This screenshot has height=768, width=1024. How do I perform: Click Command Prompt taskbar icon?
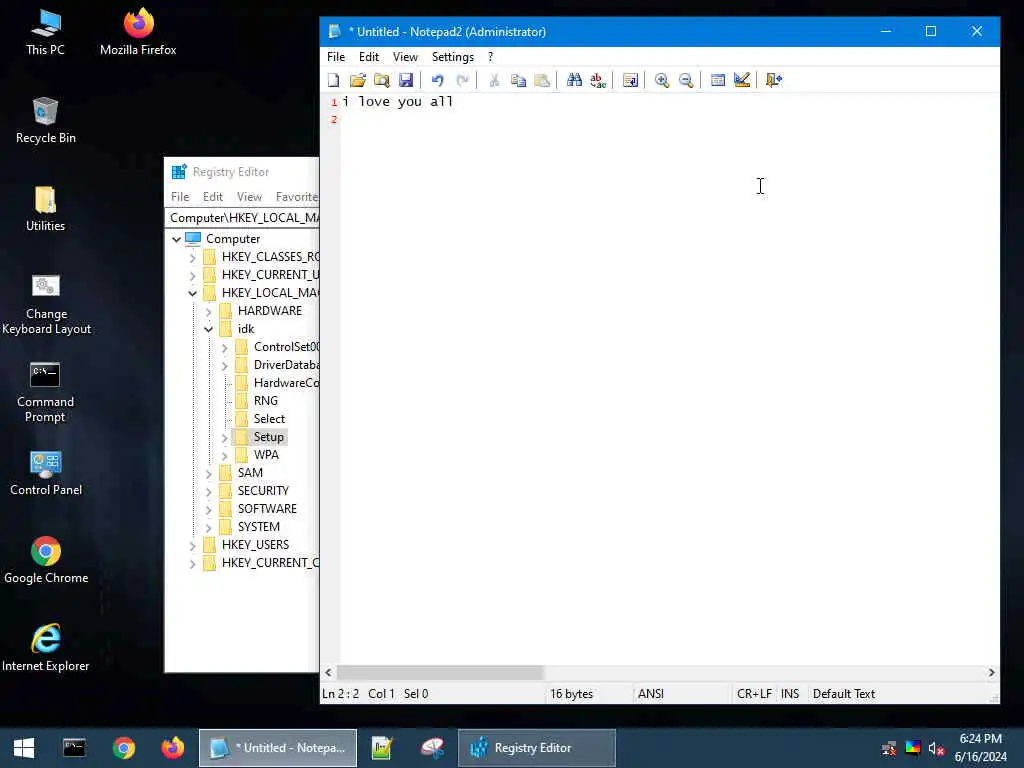coord(74,748)
